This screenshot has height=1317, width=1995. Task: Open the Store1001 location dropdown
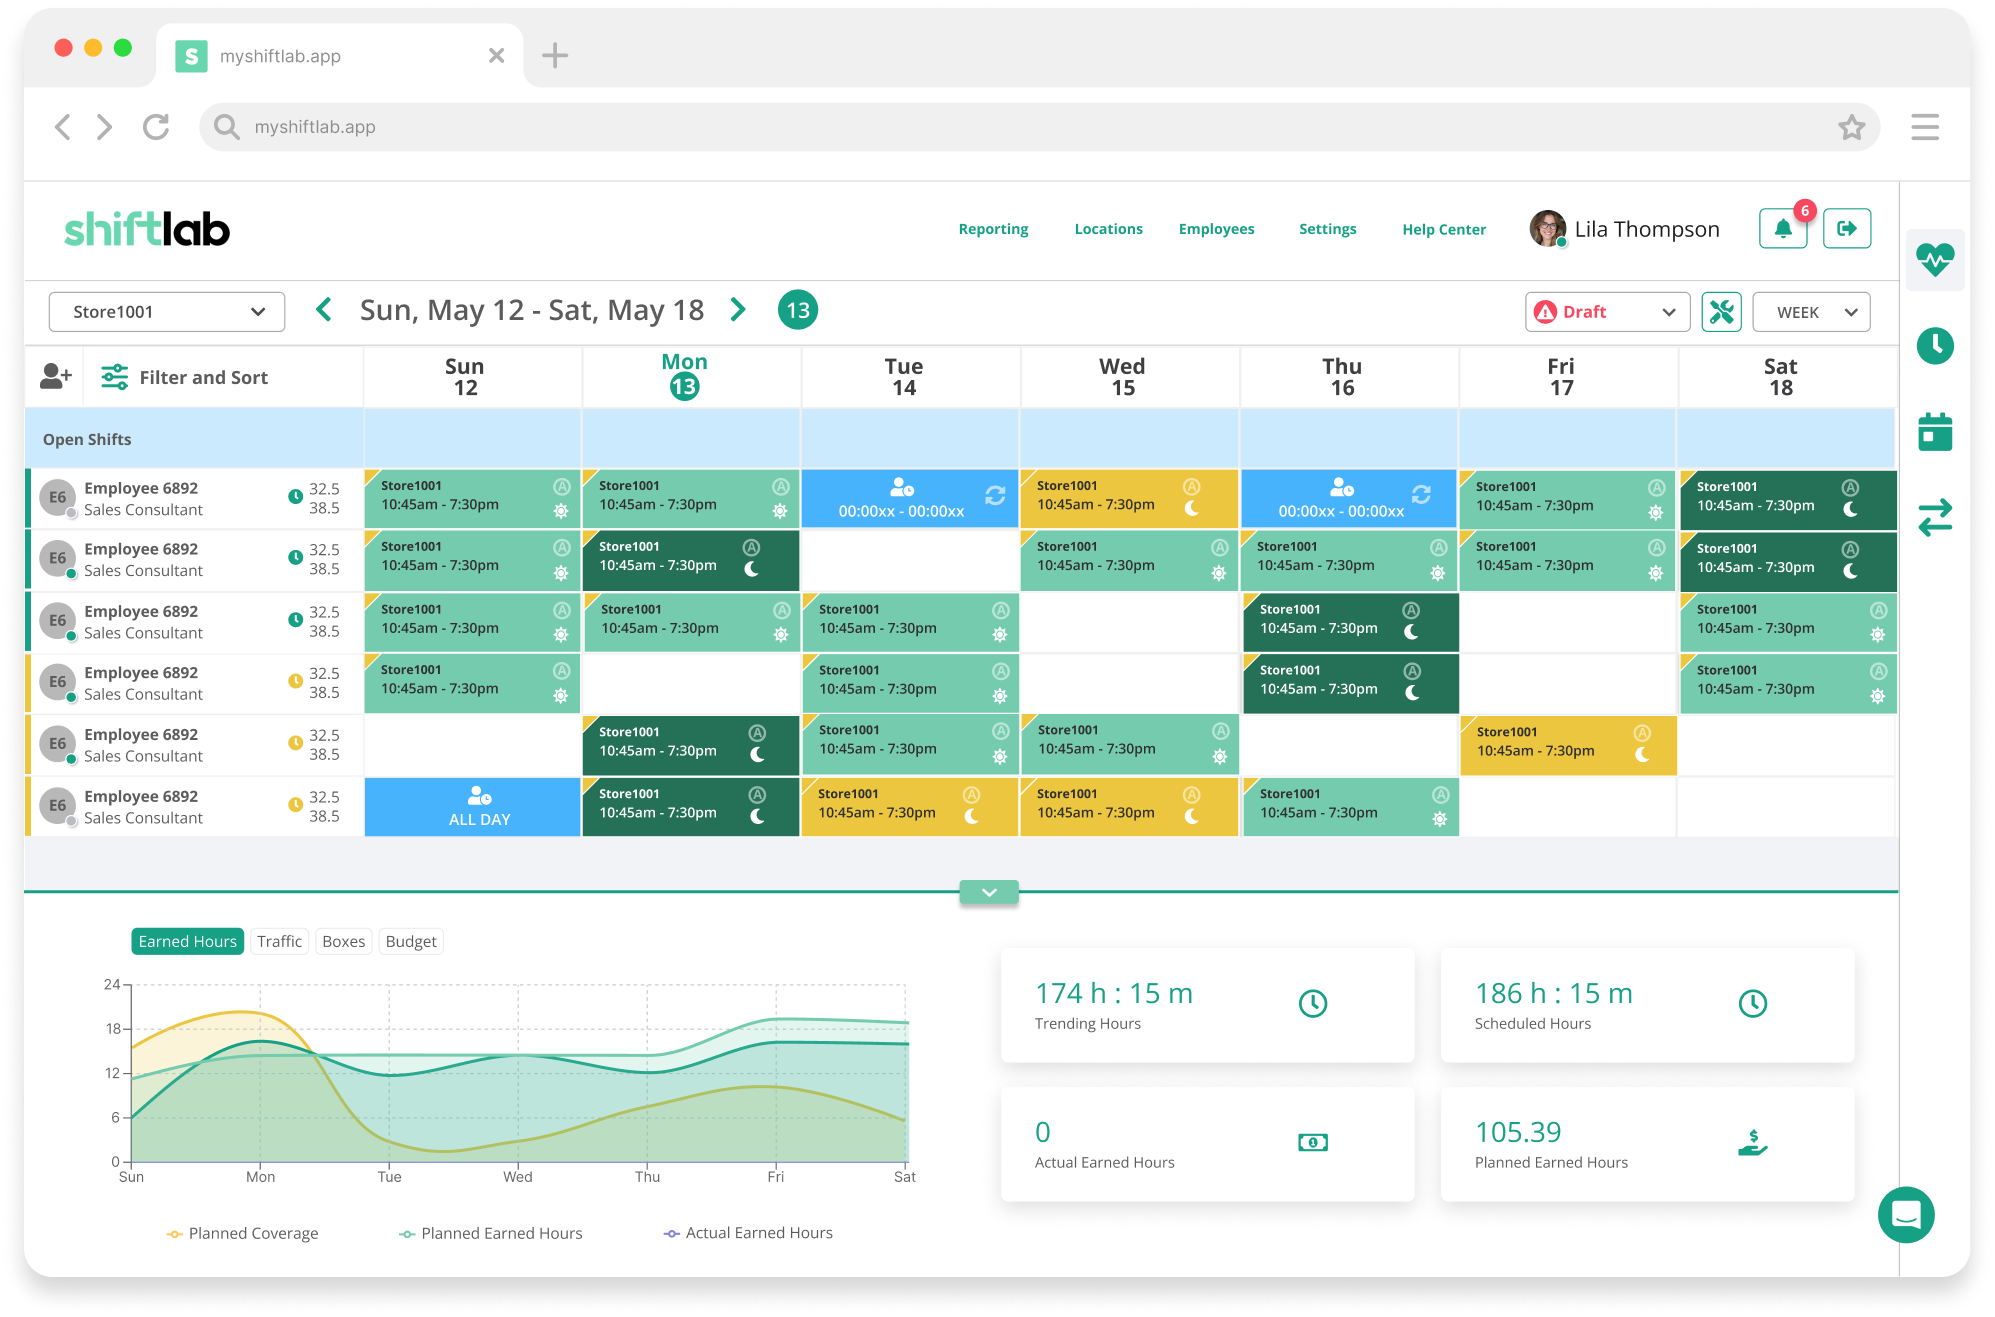click(166, 311)
